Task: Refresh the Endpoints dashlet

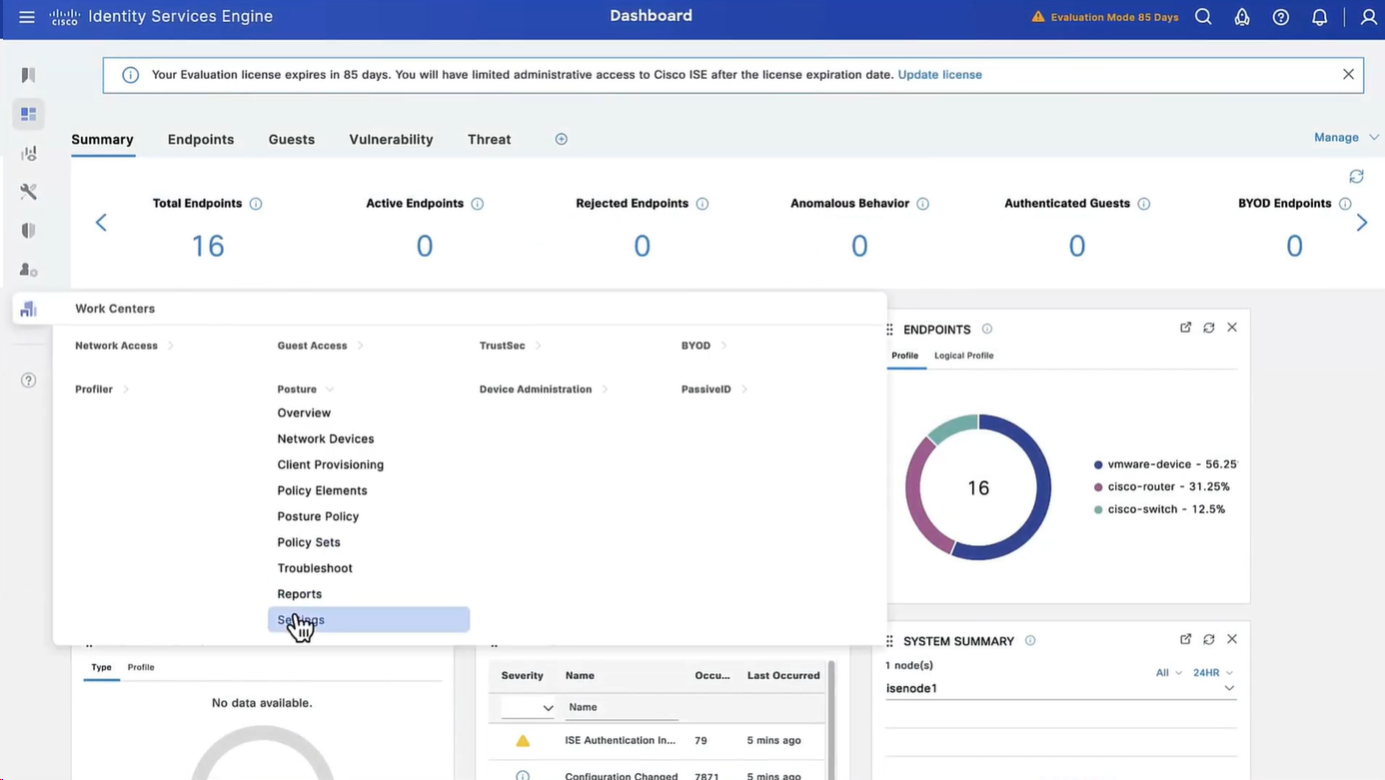Action: pyautogui.click(x=1209, y=328)
